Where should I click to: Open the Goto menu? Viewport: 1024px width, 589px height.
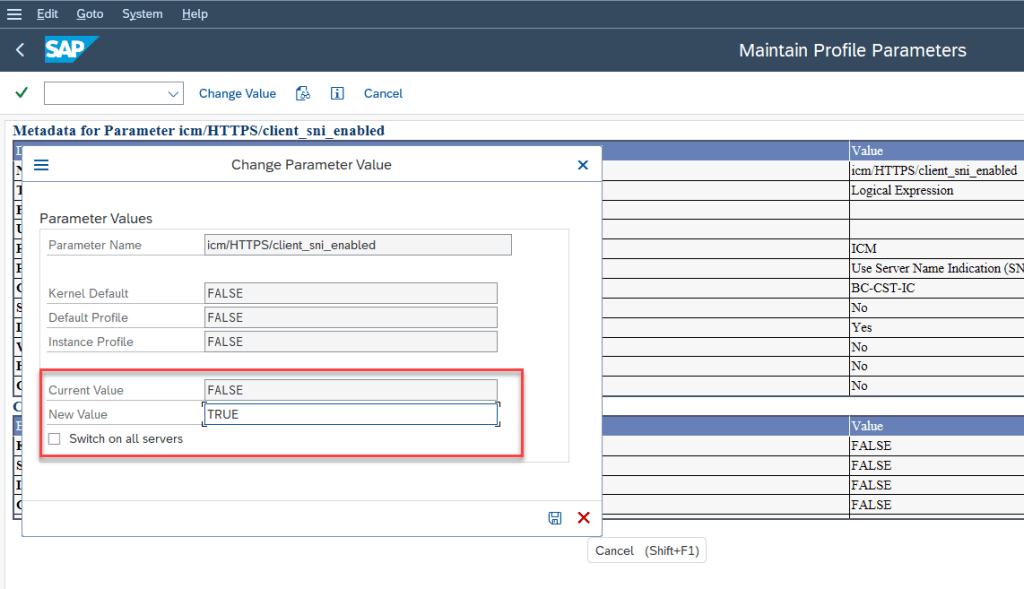(89, 14)
